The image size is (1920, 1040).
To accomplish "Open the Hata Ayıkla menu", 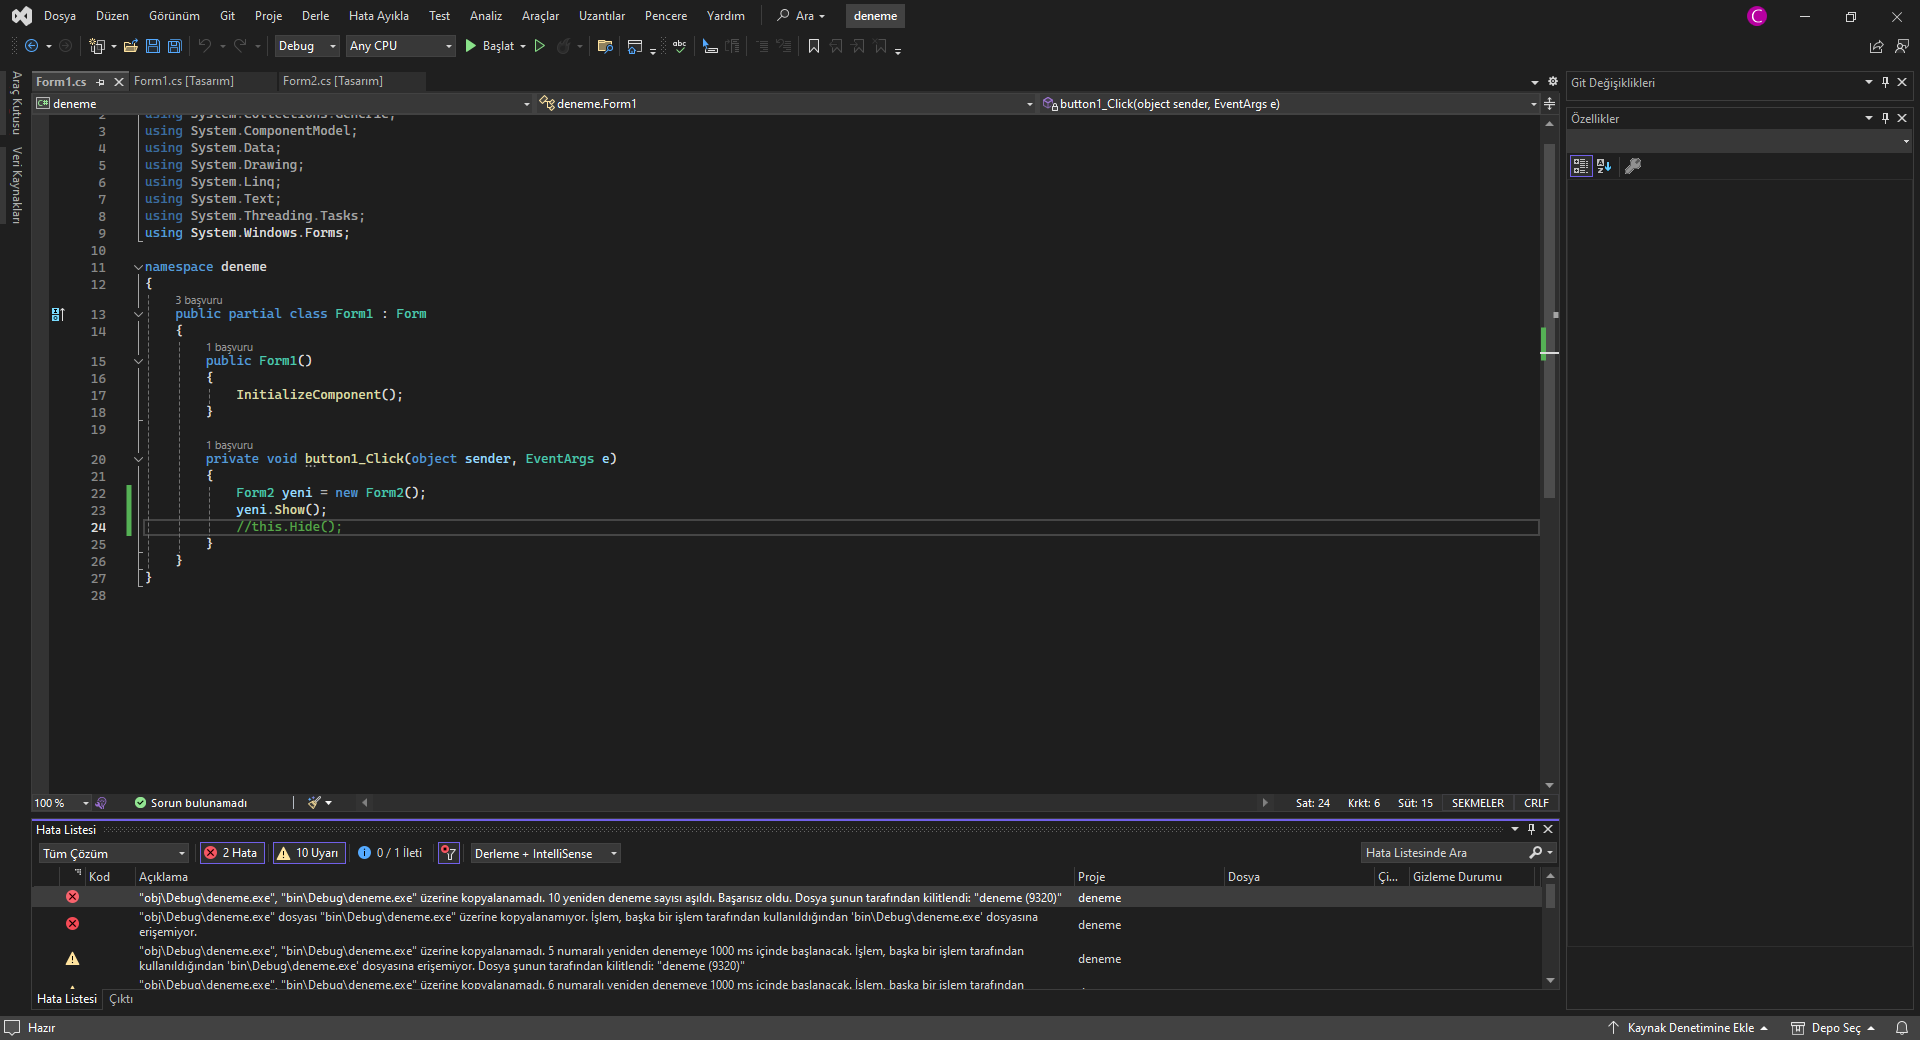I will click(378, 16).
